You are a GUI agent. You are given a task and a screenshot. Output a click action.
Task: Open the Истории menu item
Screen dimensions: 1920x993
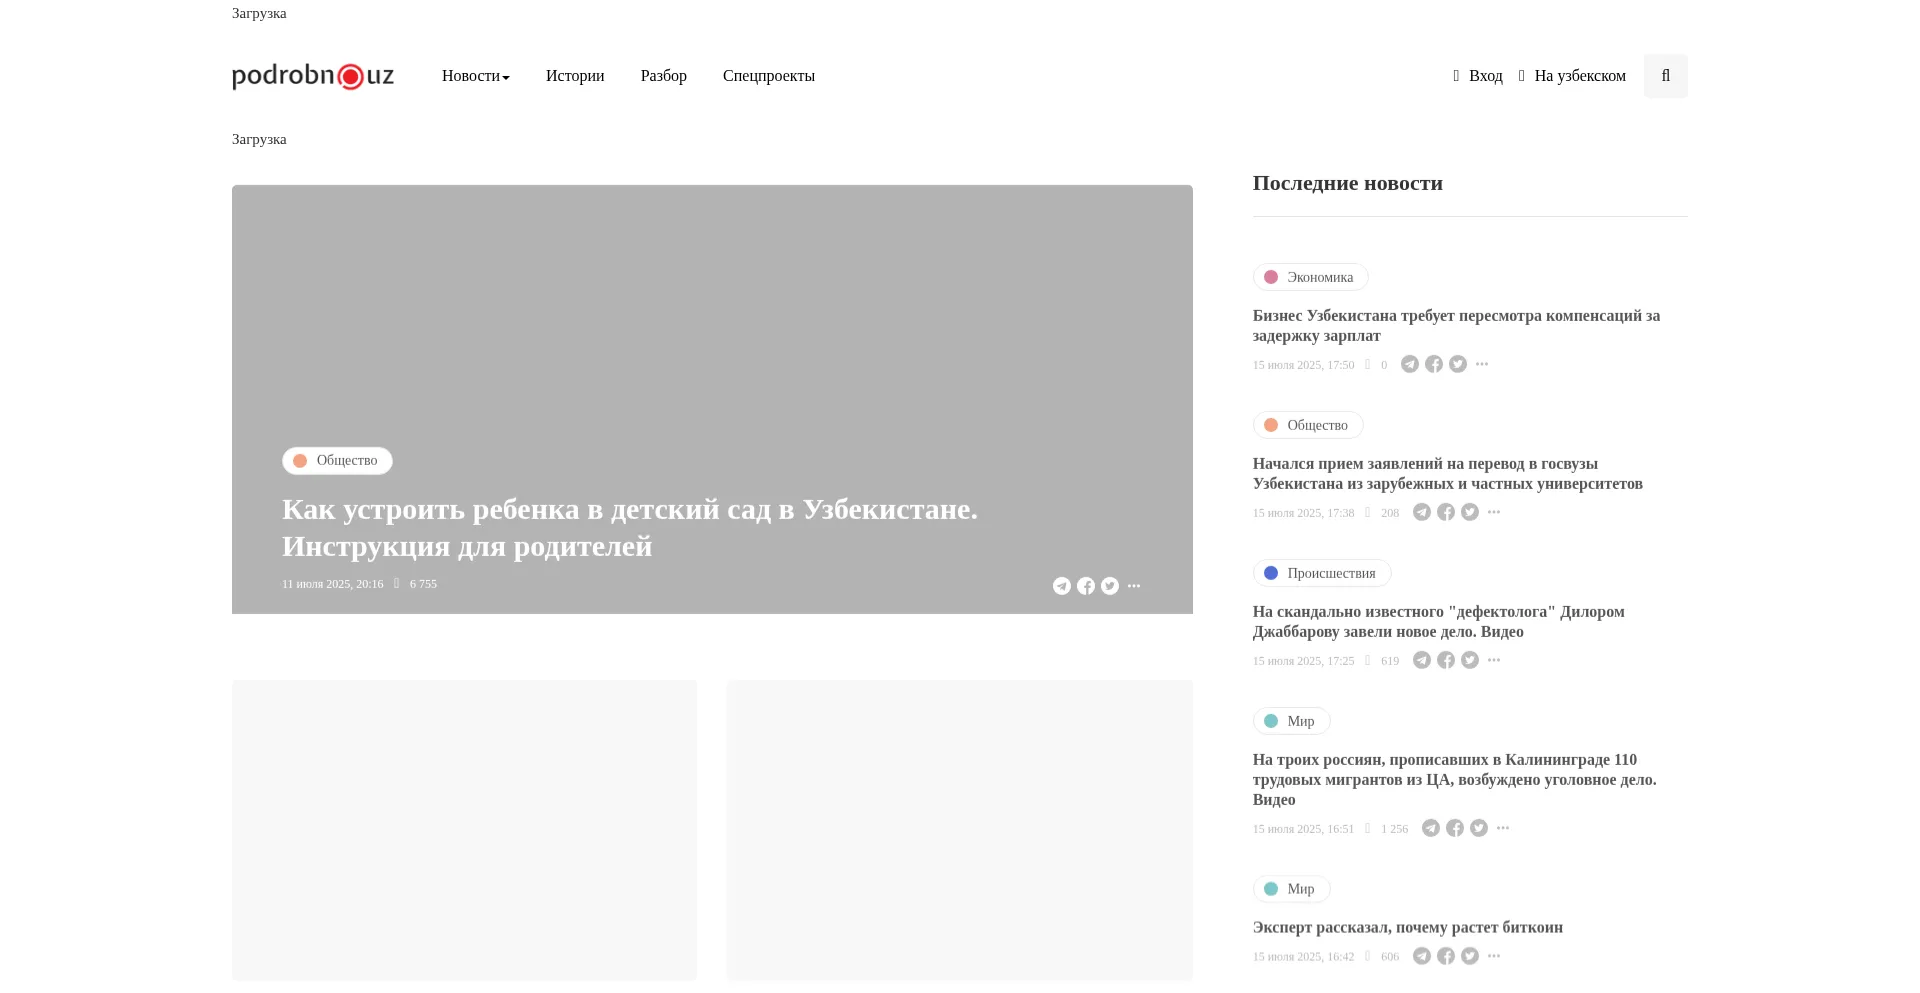tap(575, 76)
